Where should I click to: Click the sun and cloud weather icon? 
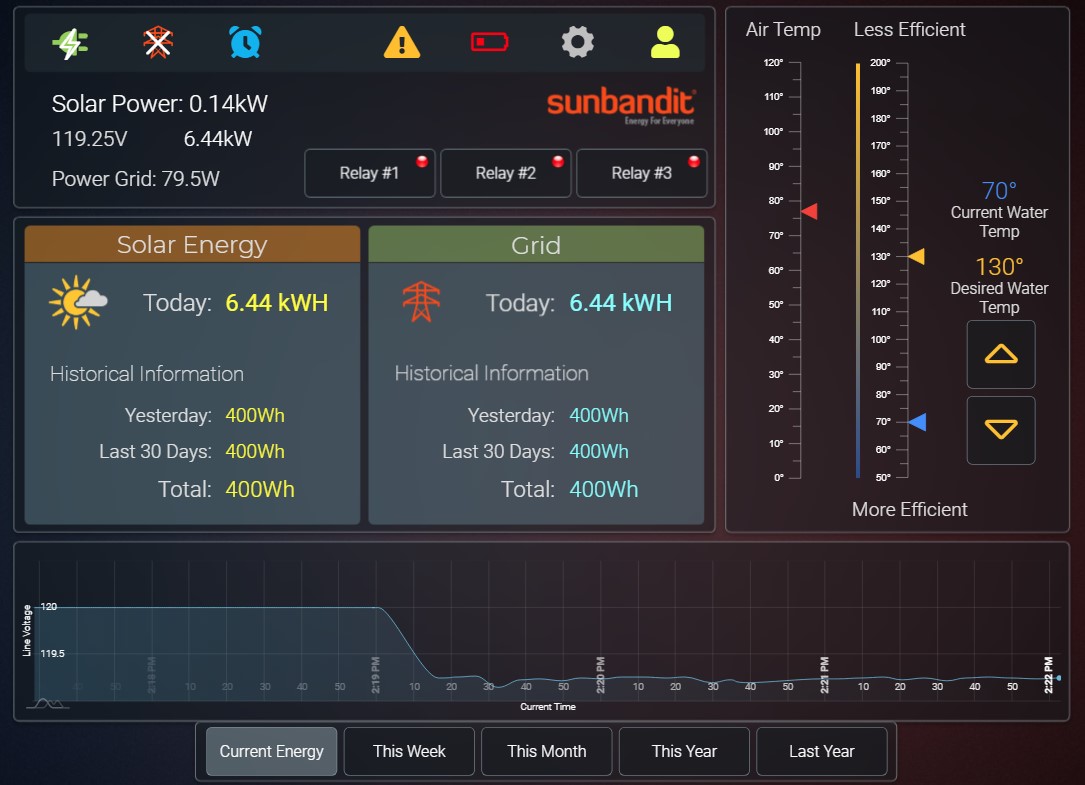pyautogui.click(x=78, y=302)
